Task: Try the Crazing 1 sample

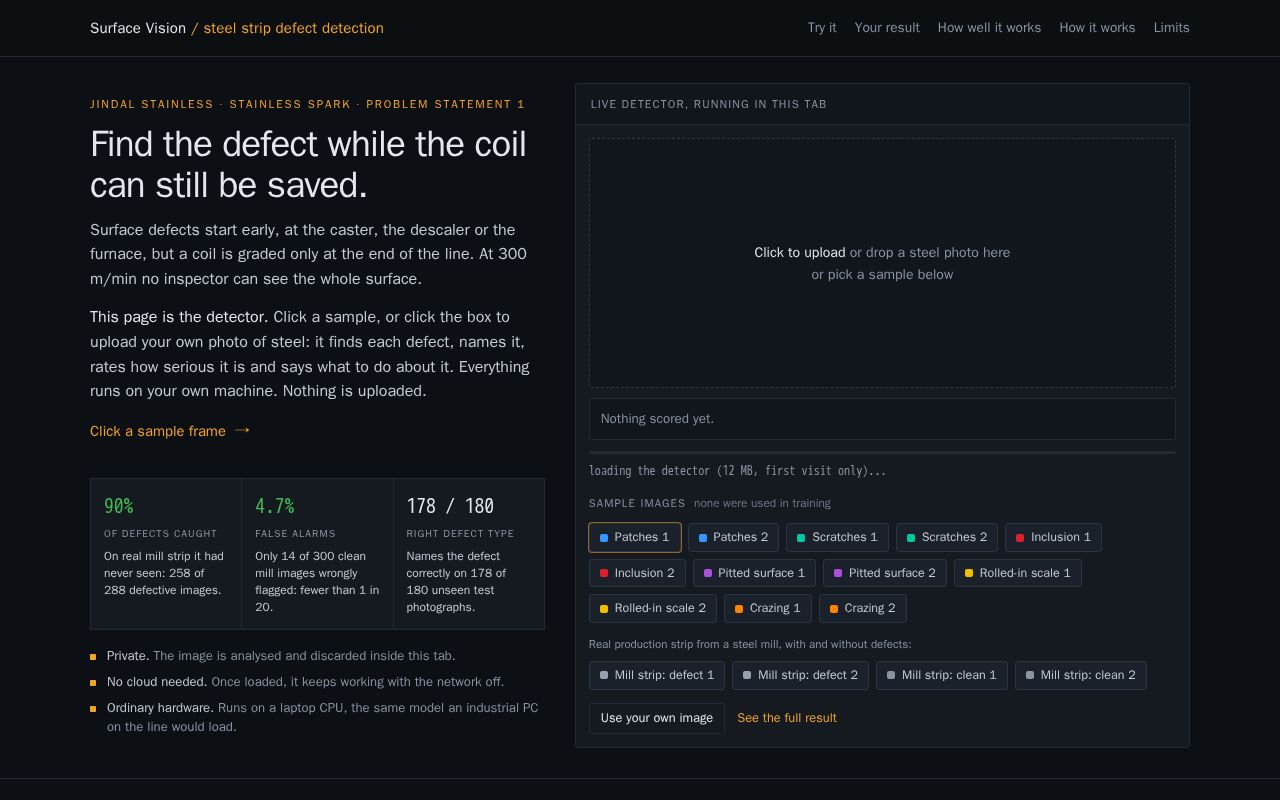Action: tap(768, 608)
